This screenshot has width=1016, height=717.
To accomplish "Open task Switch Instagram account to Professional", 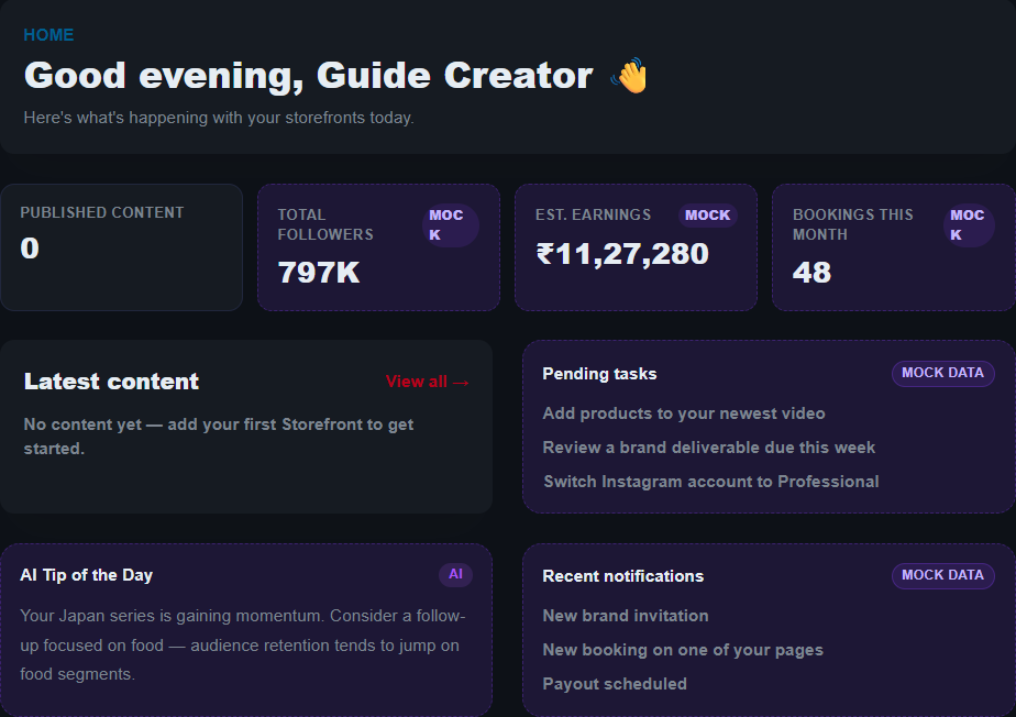I will 711,482.
